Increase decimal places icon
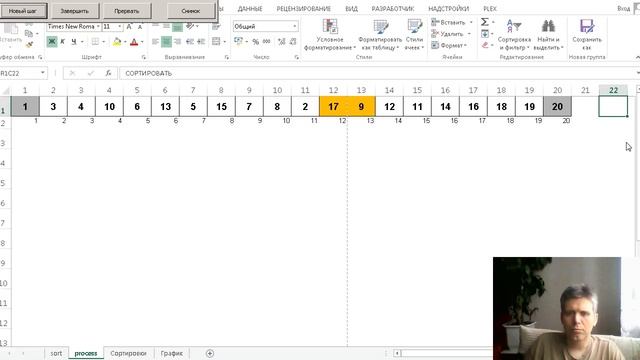The height and width of the screenshot is (360, 640). point(281,42)
